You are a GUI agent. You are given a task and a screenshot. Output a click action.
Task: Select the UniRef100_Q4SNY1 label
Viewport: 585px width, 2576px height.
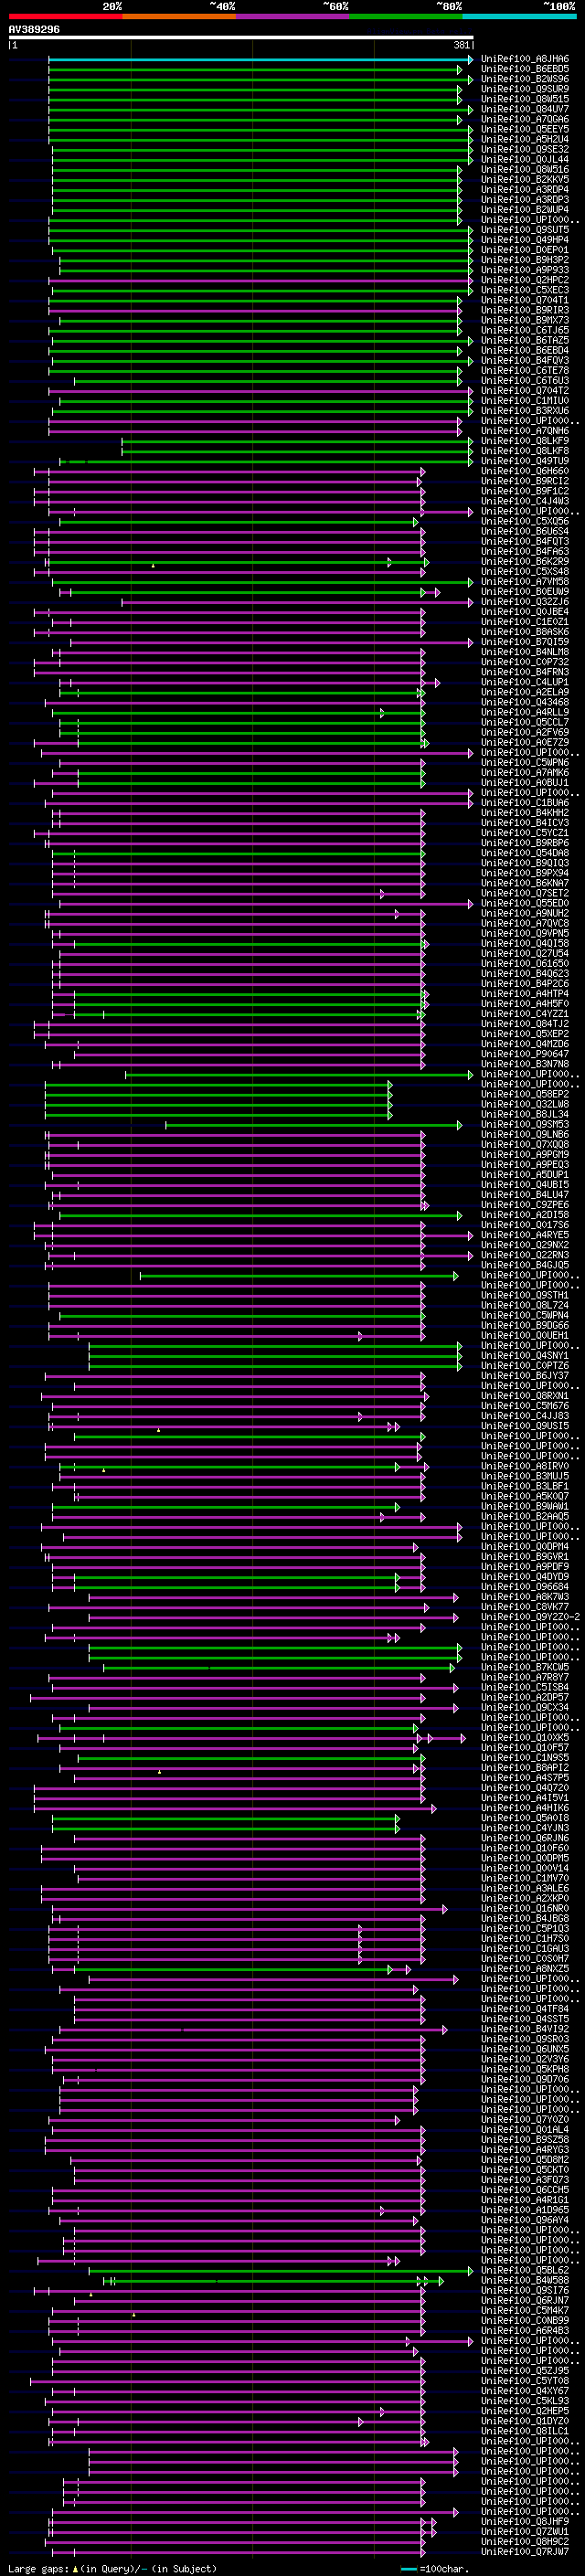[x=524, y=1355]
